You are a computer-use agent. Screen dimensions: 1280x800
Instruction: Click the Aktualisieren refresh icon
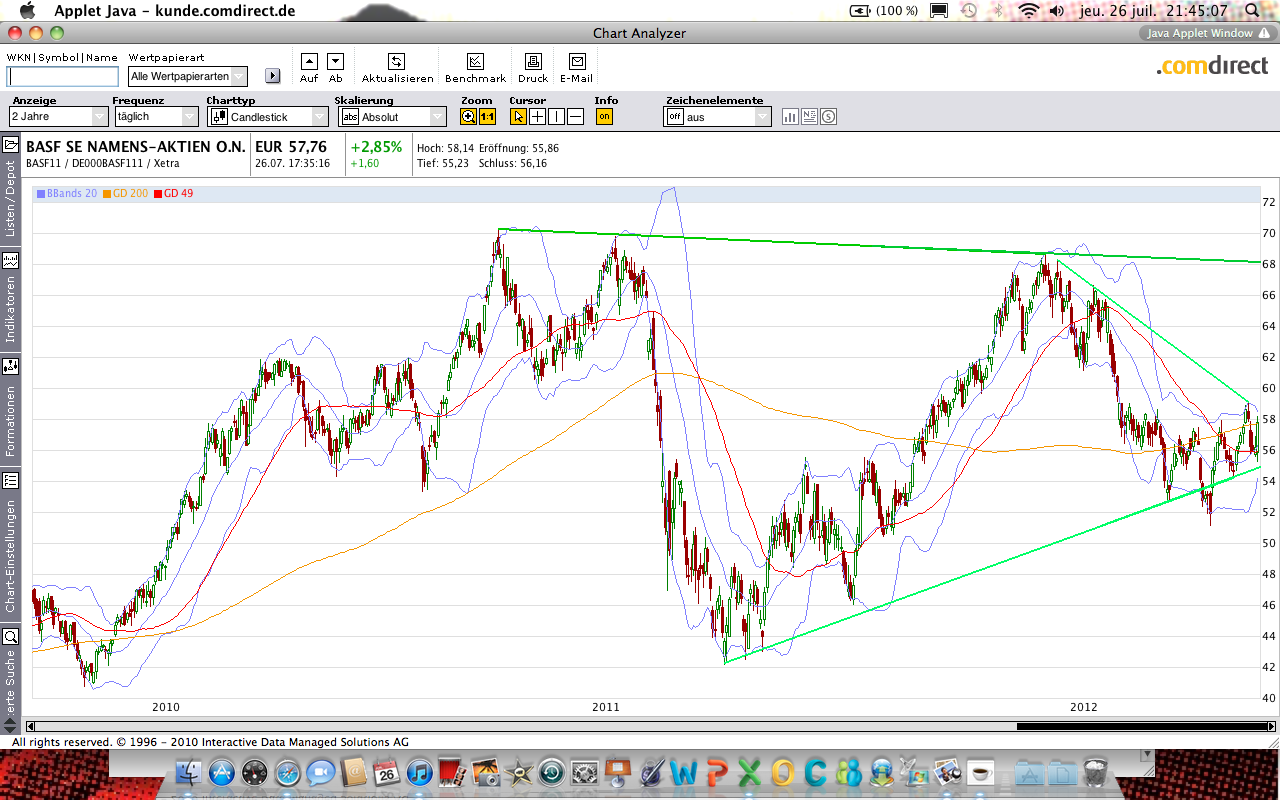(397, 61)
